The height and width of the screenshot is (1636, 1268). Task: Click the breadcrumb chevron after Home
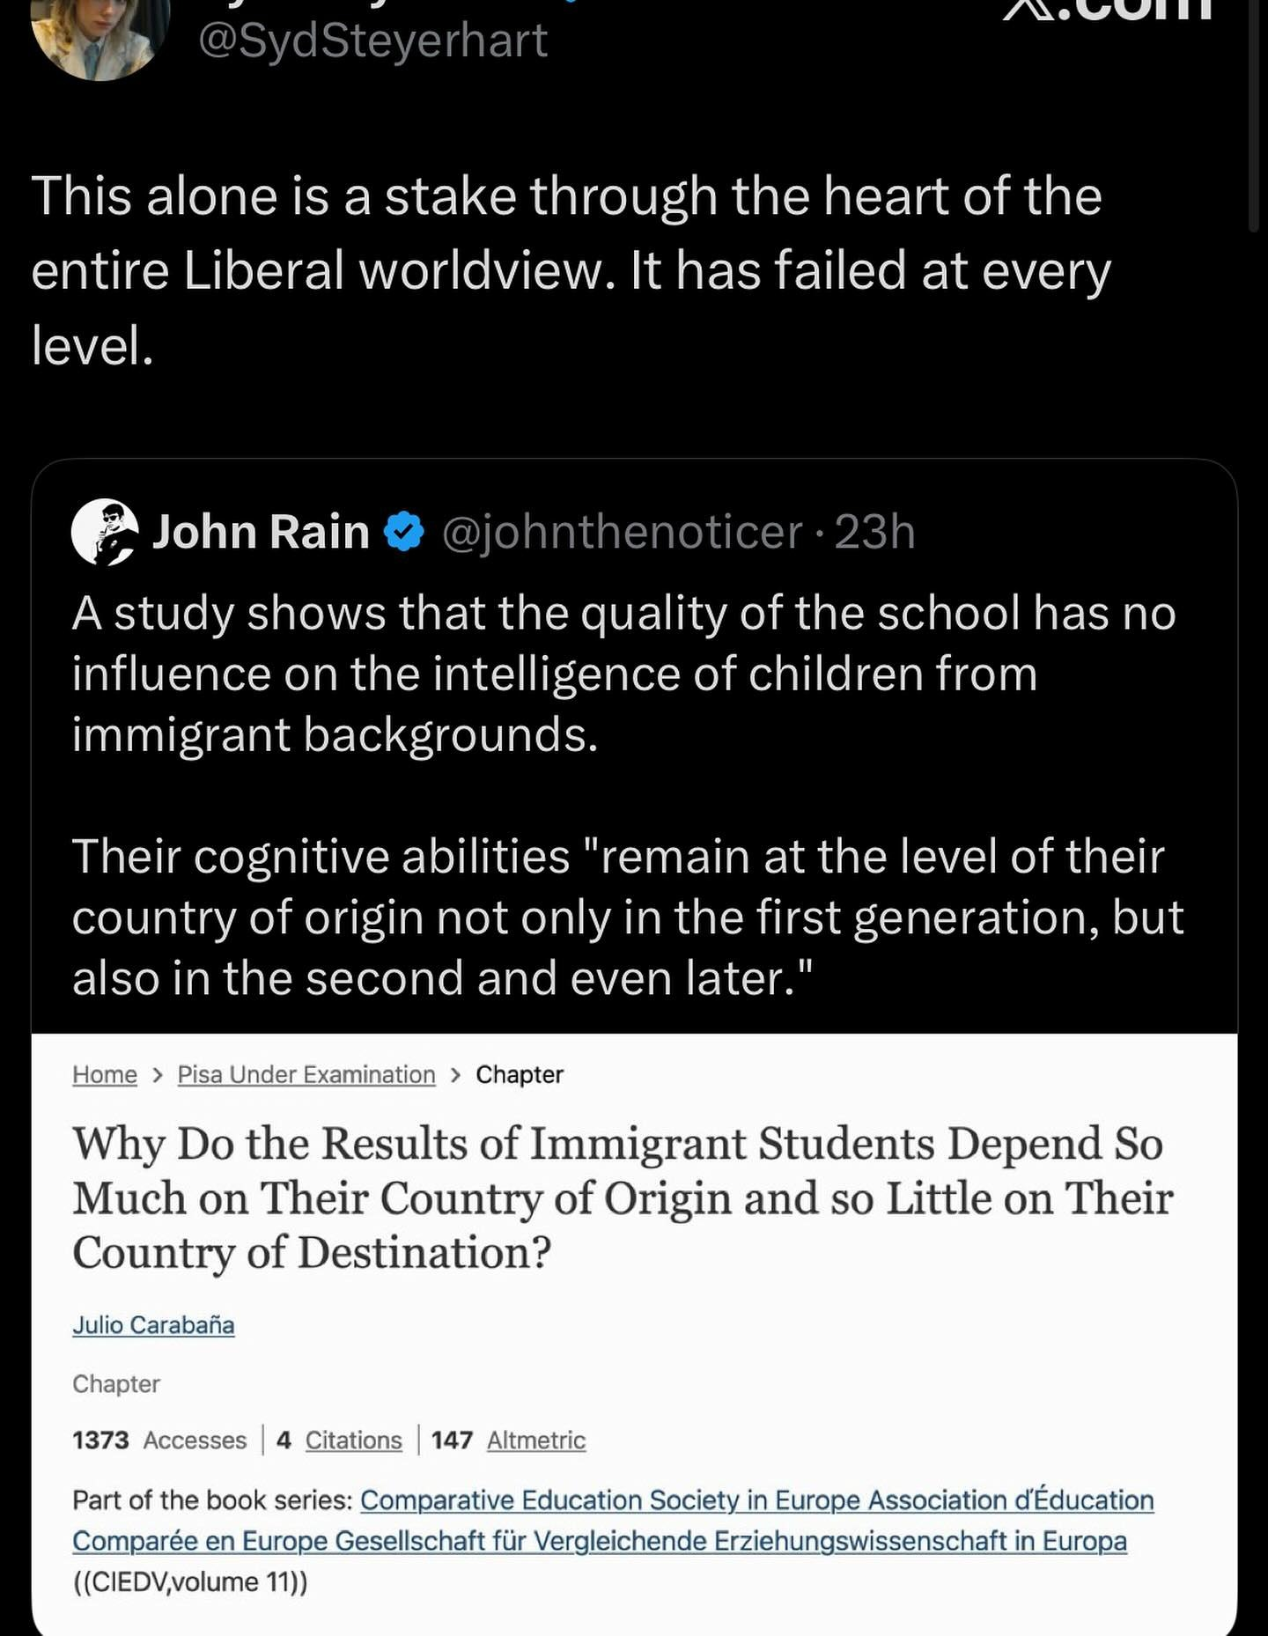coord(157,1075)
